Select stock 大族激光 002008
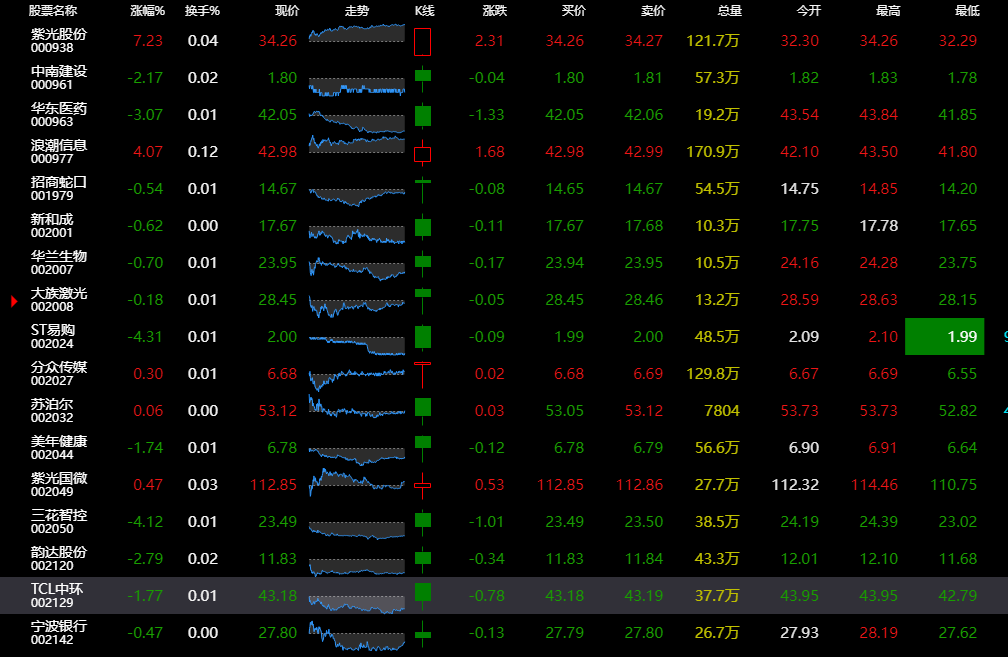This screenshot has width=1008, height=657. tap(58, 300)
